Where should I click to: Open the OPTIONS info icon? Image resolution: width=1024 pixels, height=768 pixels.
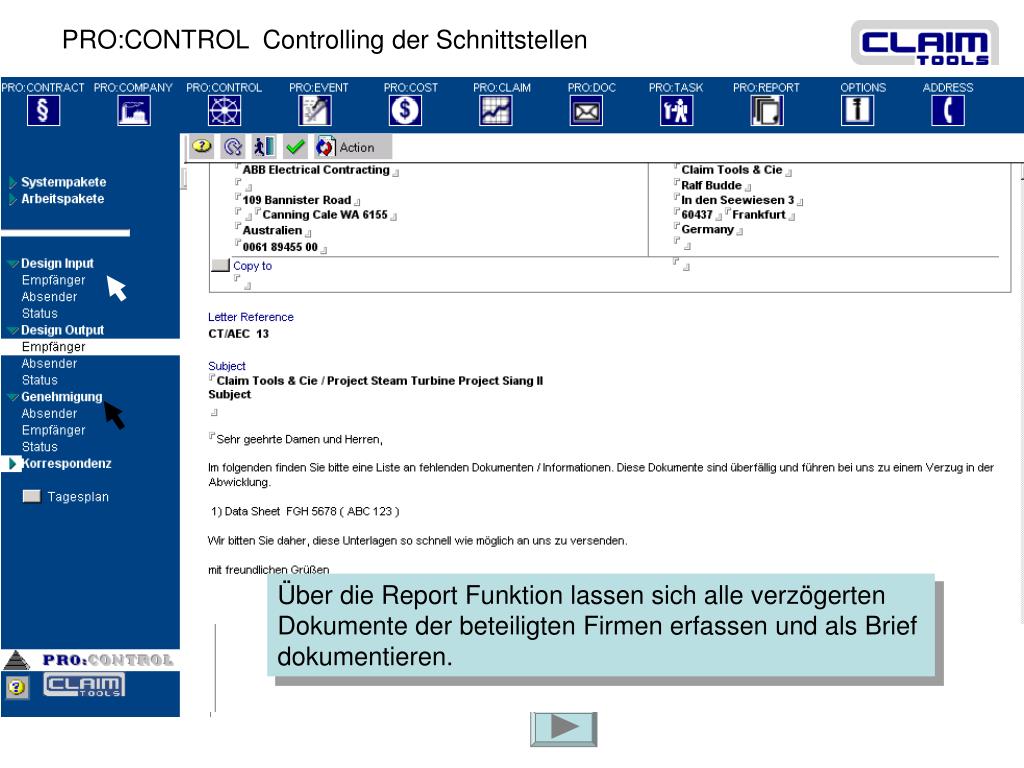(x=857, y=110)
